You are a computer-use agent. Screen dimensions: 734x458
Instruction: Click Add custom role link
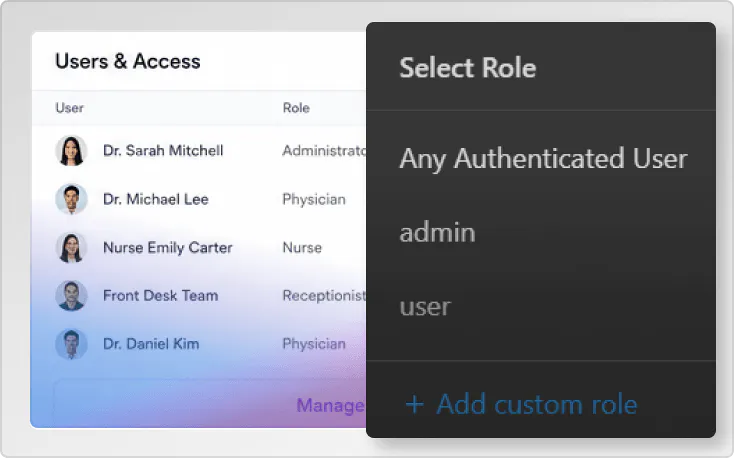click(x=536, y=404)
